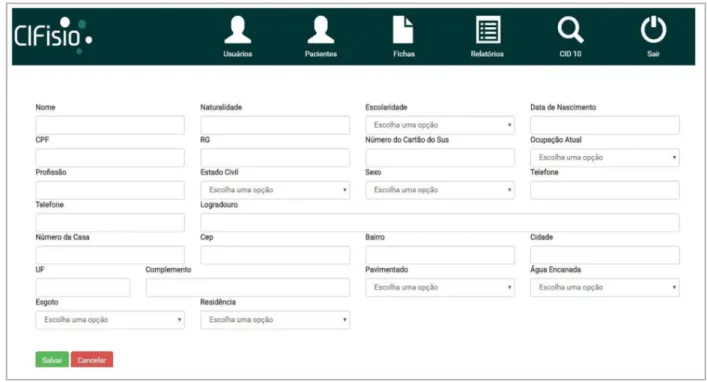
Task: Focus the Nome input field
Action: (x=110, y=125)
